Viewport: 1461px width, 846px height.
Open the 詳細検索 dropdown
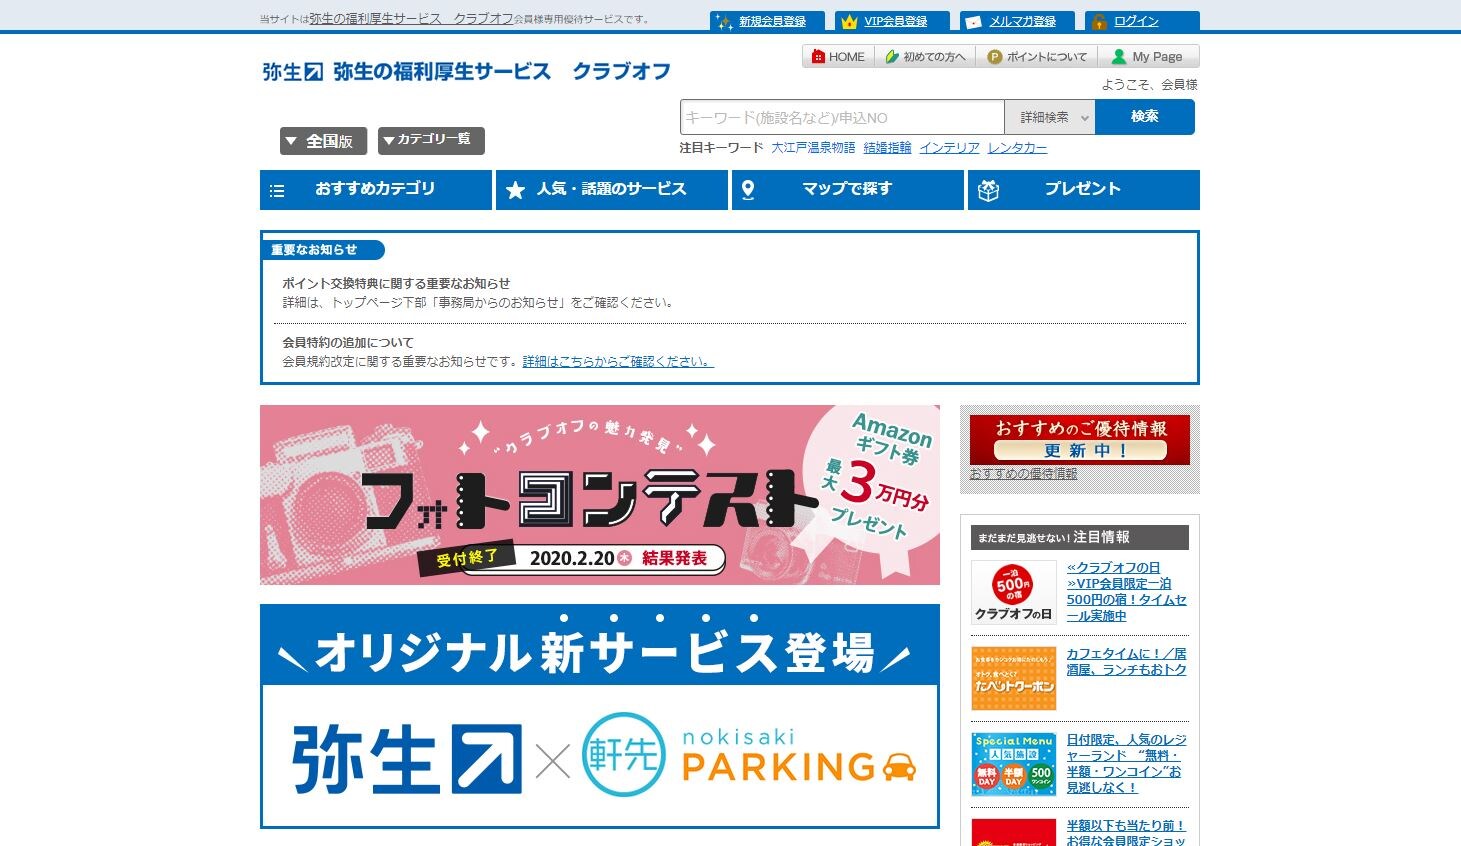(1050, 117)
